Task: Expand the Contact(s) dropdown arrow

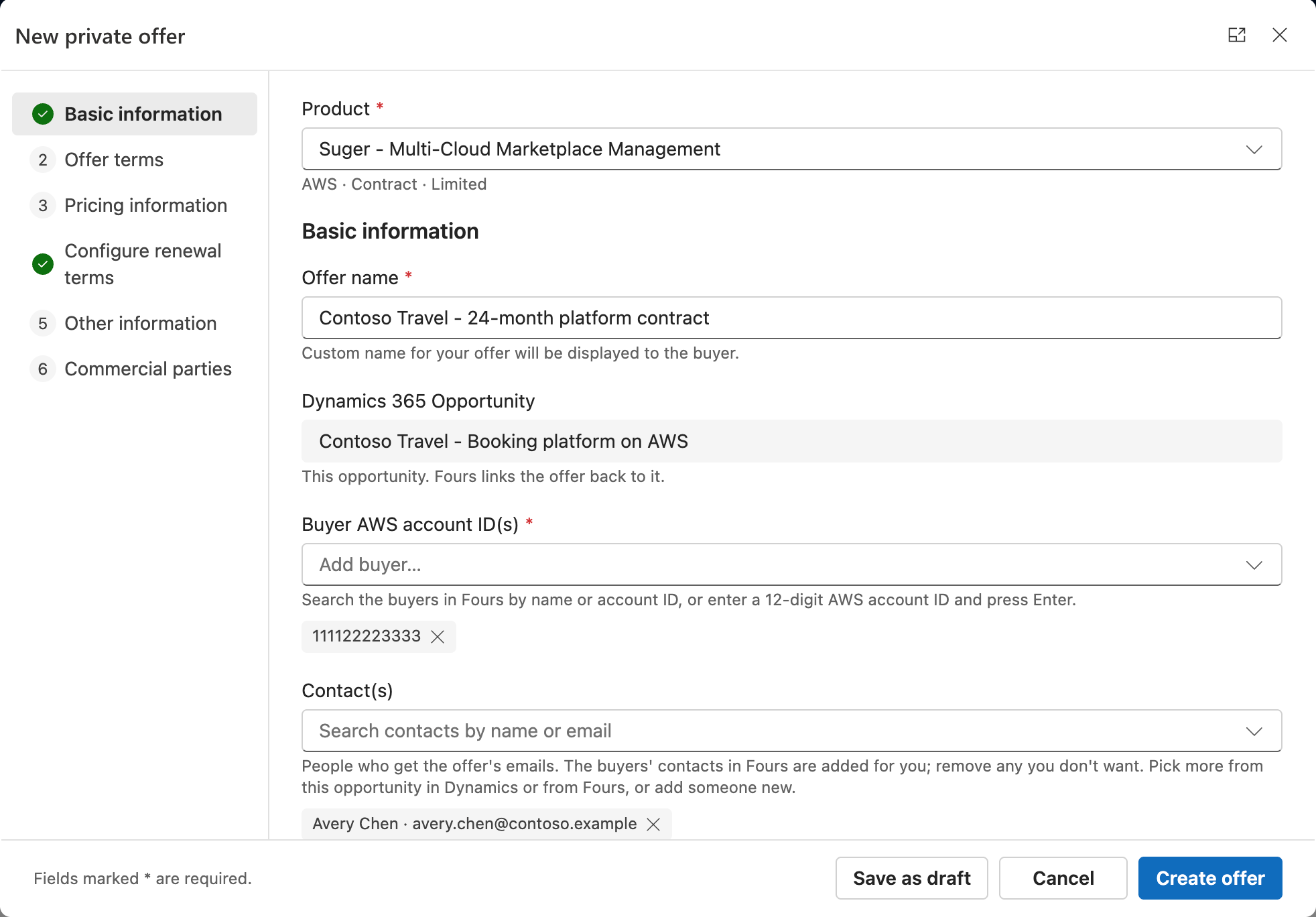Action: (1254, 731)
